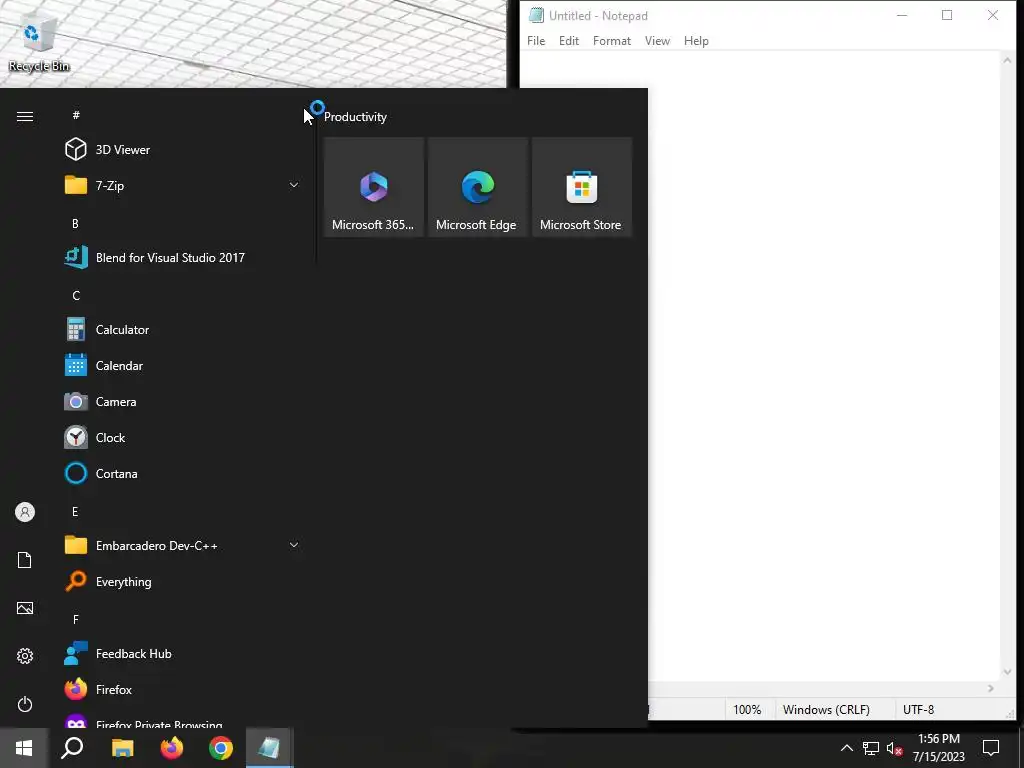
Task: Launch Firefox from the taskbar
Action: coord(172,748)
